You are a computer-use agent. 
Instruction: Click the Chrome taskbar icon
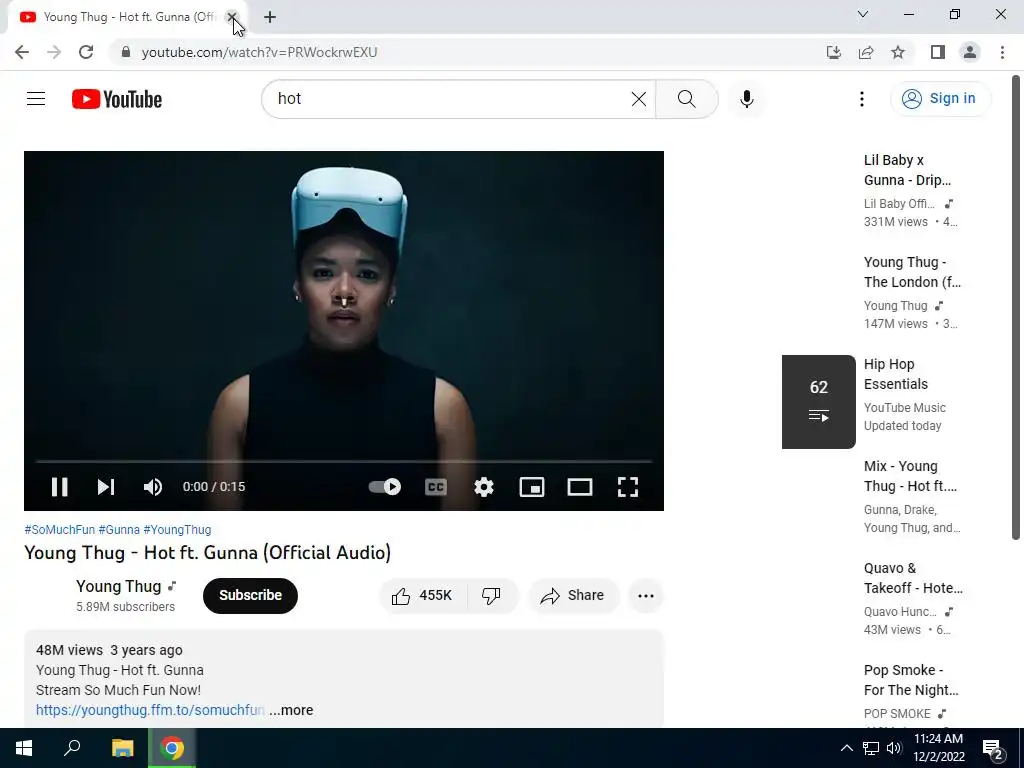click(172, 748)
